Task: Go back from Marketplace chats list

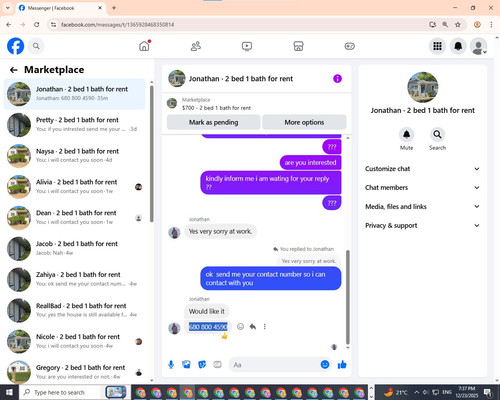Action: click(x=14, y=70)
